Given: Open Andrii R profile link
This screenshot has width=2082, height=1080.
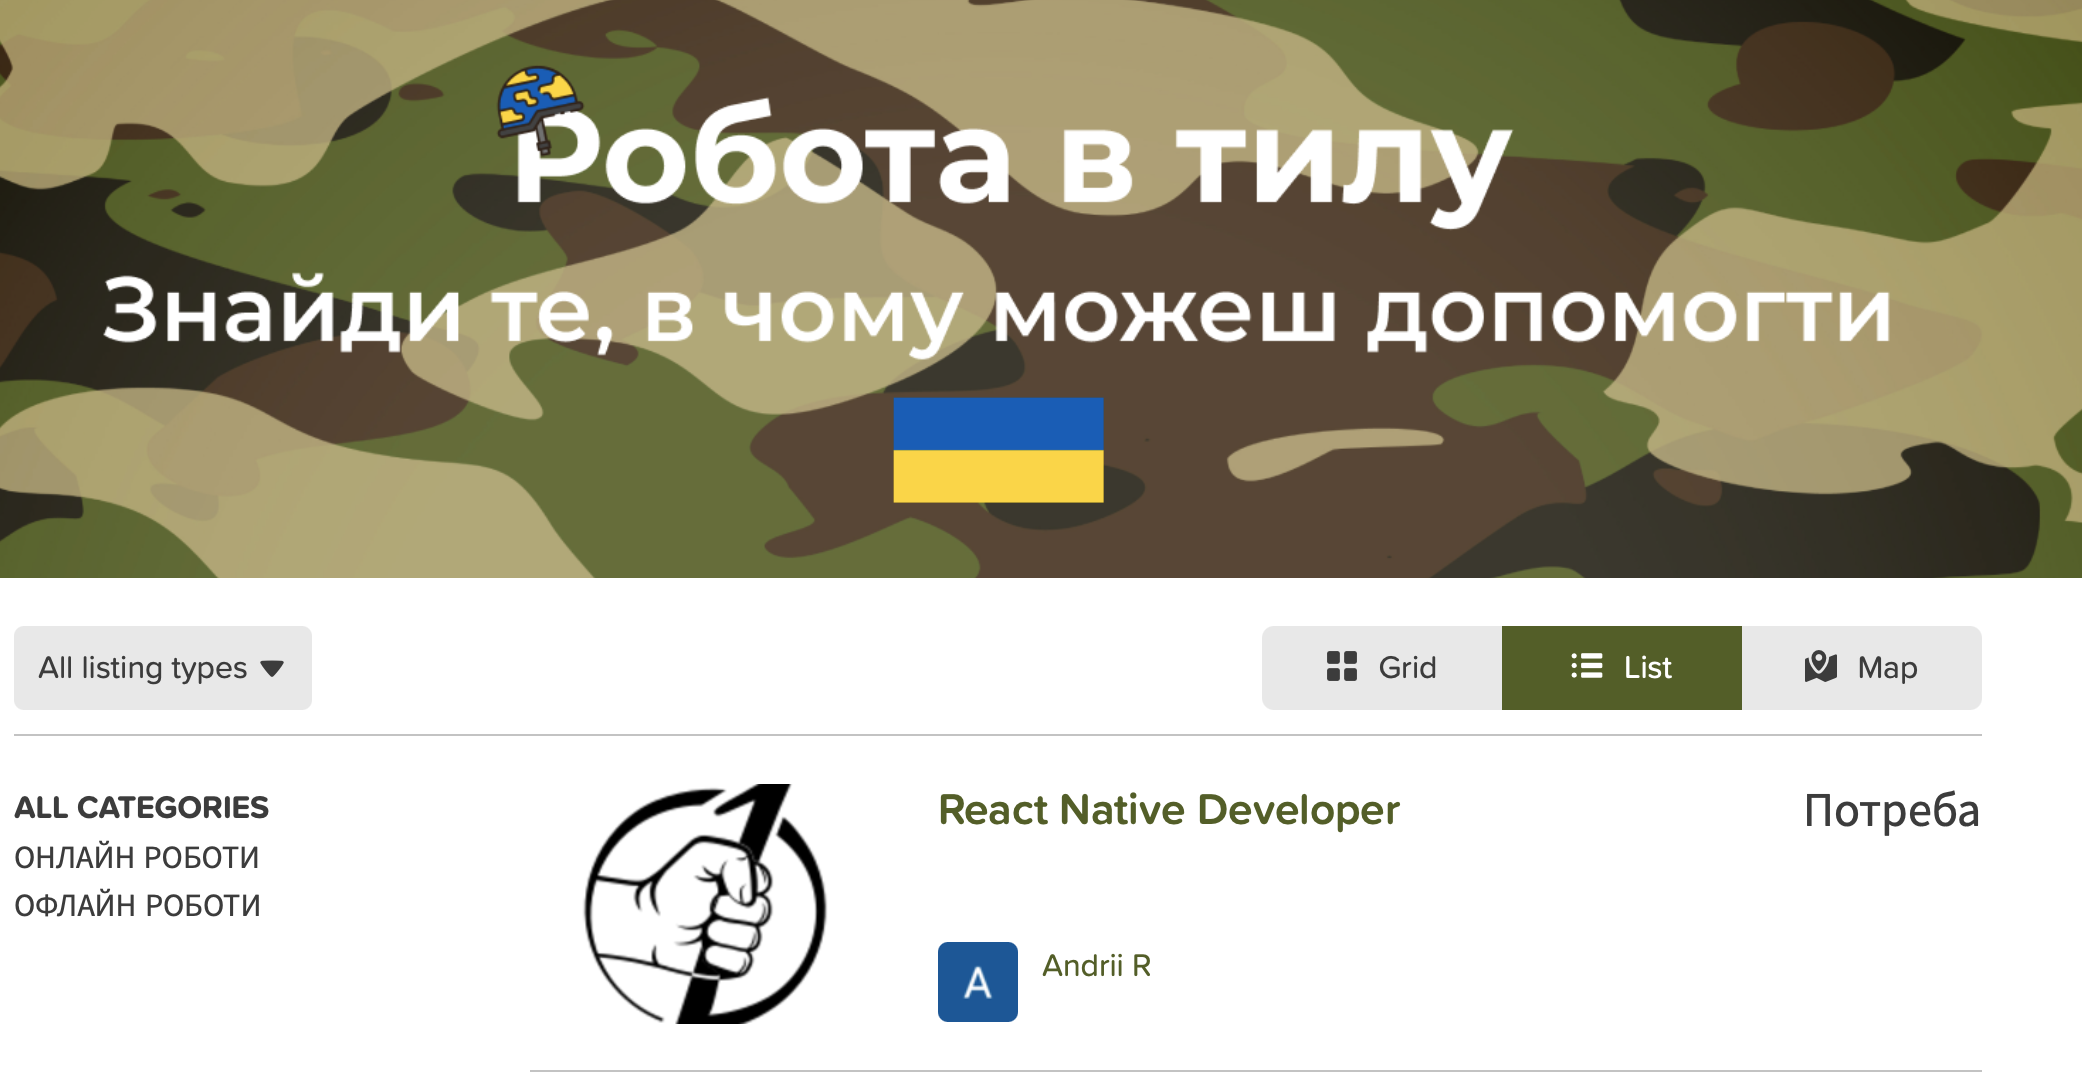Looking at the screenshot, I should tap(1096, 966).
